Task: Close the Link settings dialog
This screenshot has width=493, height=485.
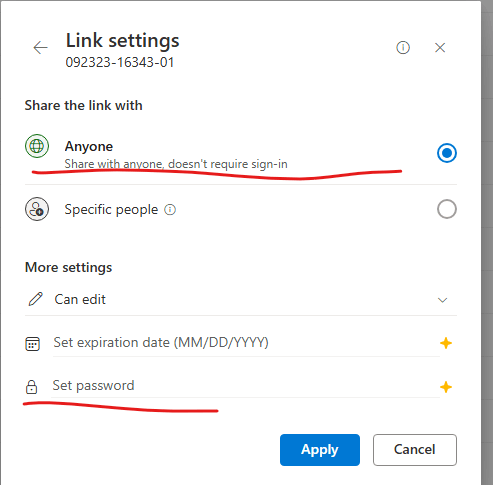Action: 440,48
